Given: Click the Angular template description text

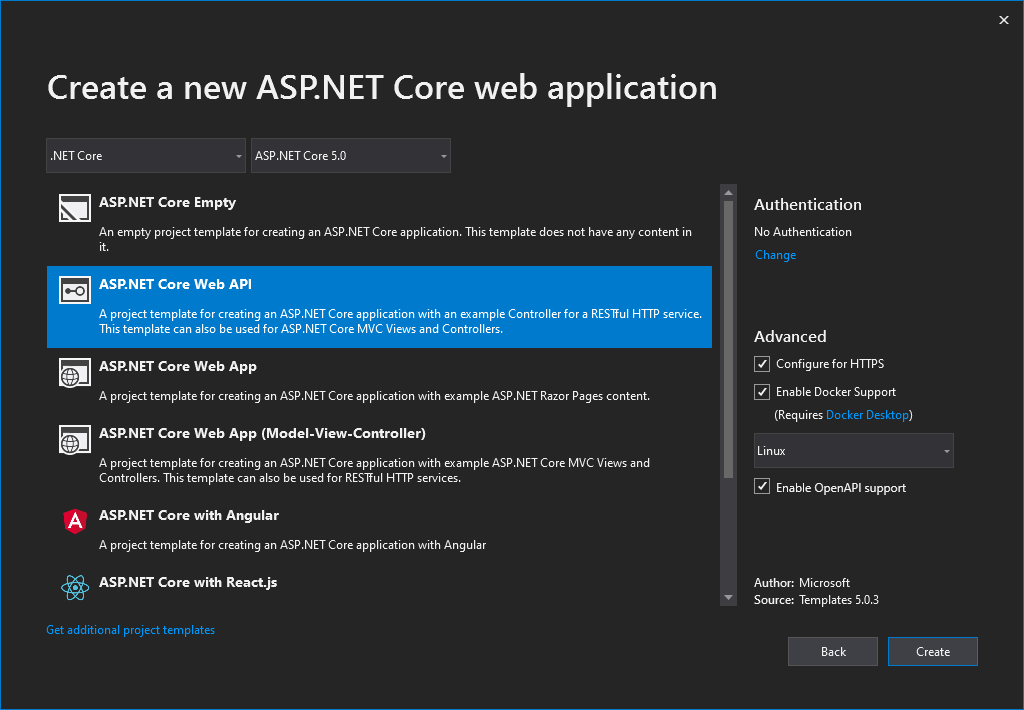Looking at the screenshot, I should [x=293, y=545].
